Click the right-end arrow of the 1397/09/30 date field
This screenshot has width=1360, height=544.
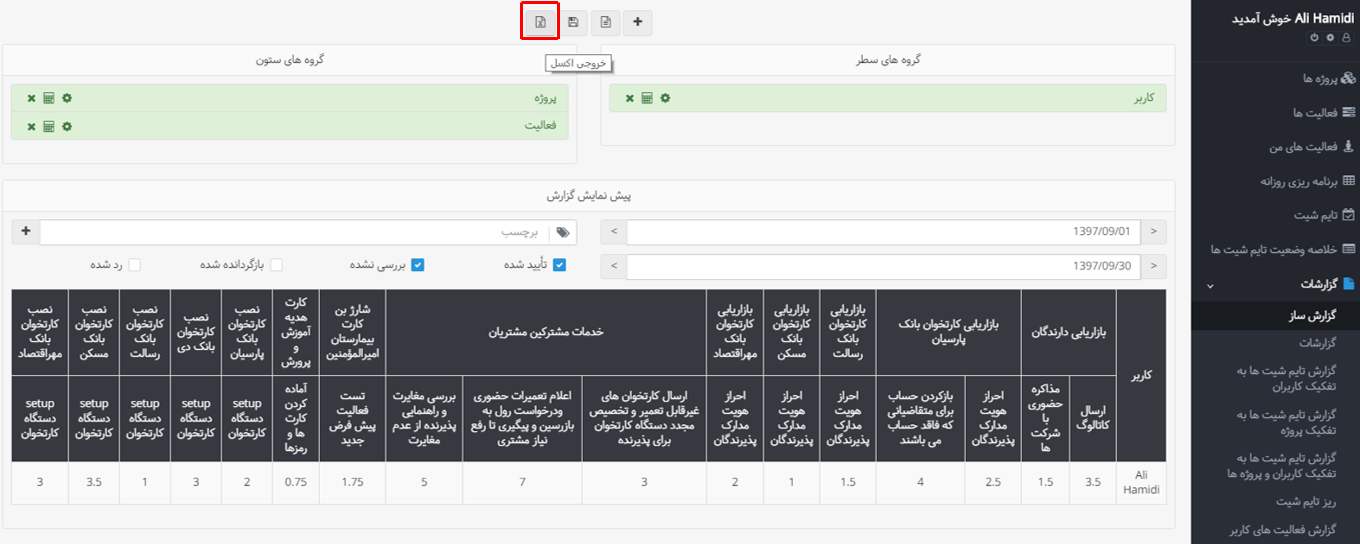(x=1154, y=266)
